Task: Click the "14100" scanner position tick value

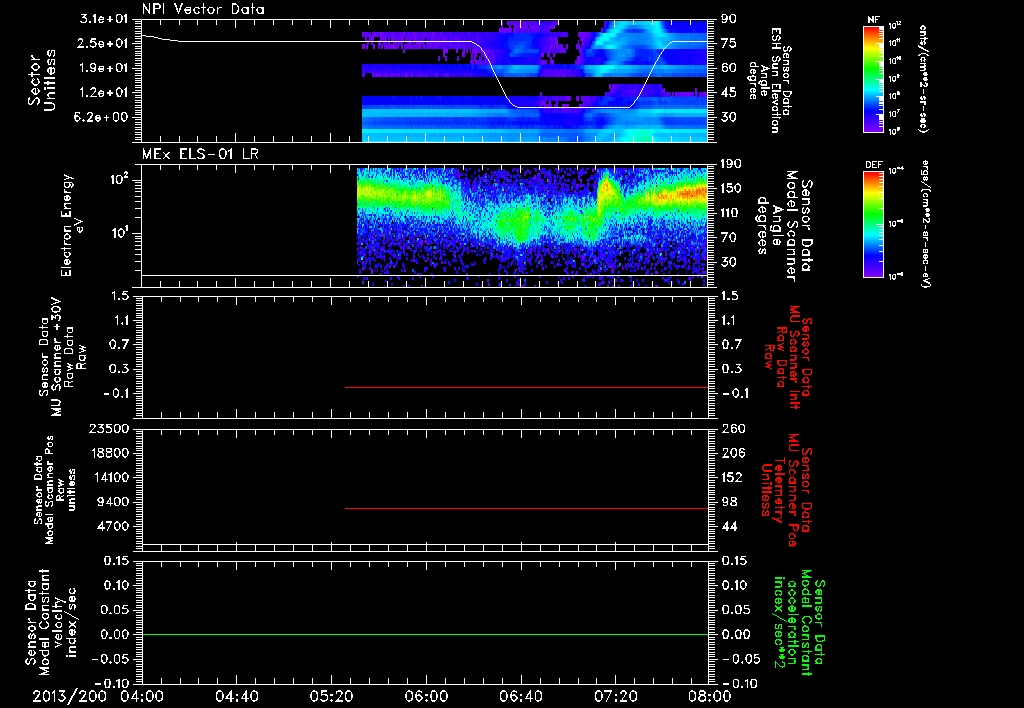Action: pyautogui.click(x=109, y=477)
